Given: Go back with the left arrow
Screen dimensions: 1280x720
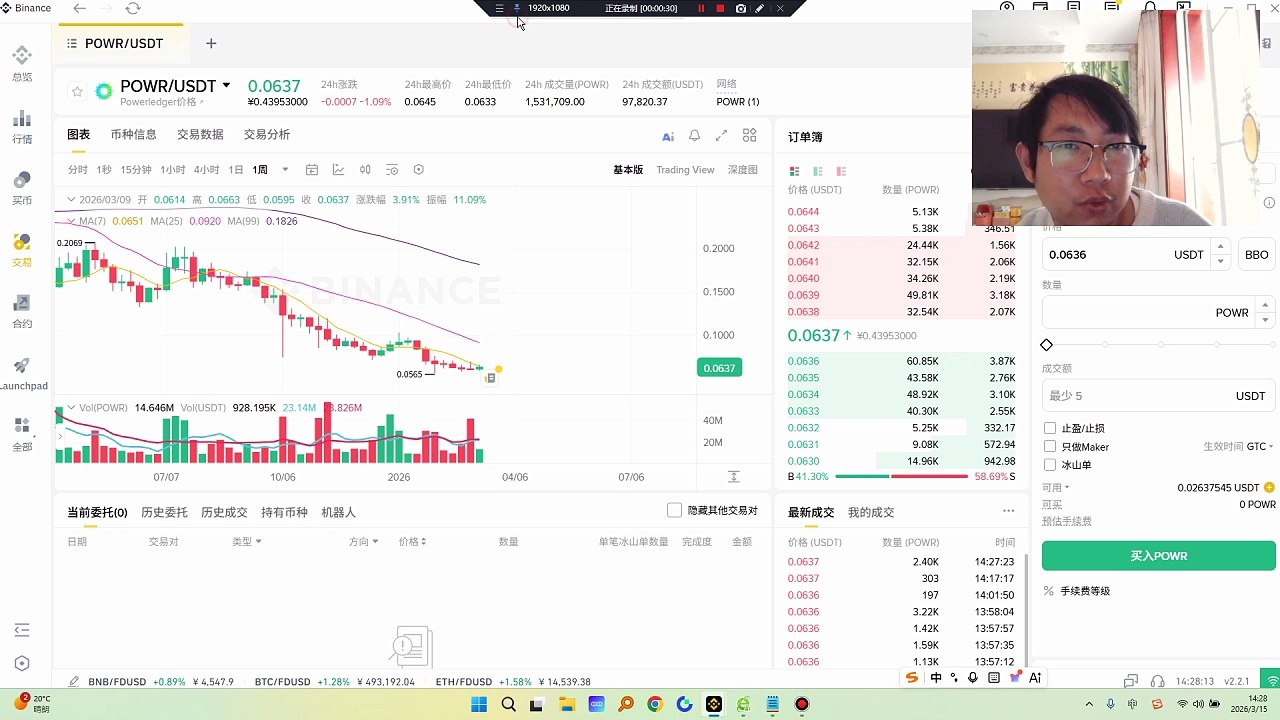Looking at the screenshot, I should pos(80,8).
